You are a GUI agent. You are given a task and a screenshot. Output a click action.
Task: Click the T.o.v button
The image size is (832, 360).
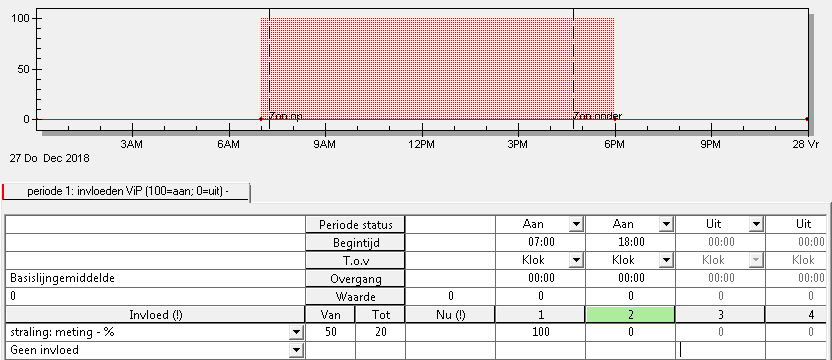pos(355,260)
